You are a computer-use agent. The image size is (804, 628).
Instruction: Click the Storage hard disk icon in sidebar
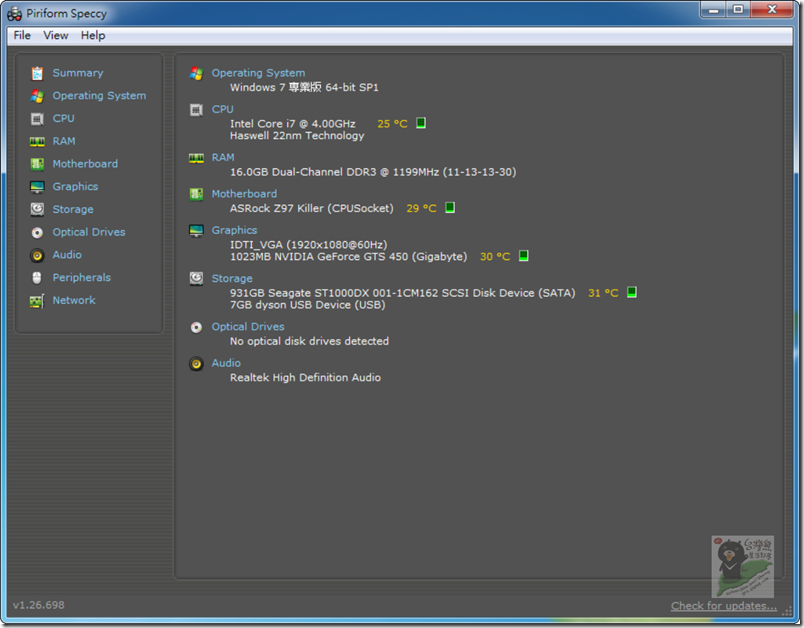37,209
